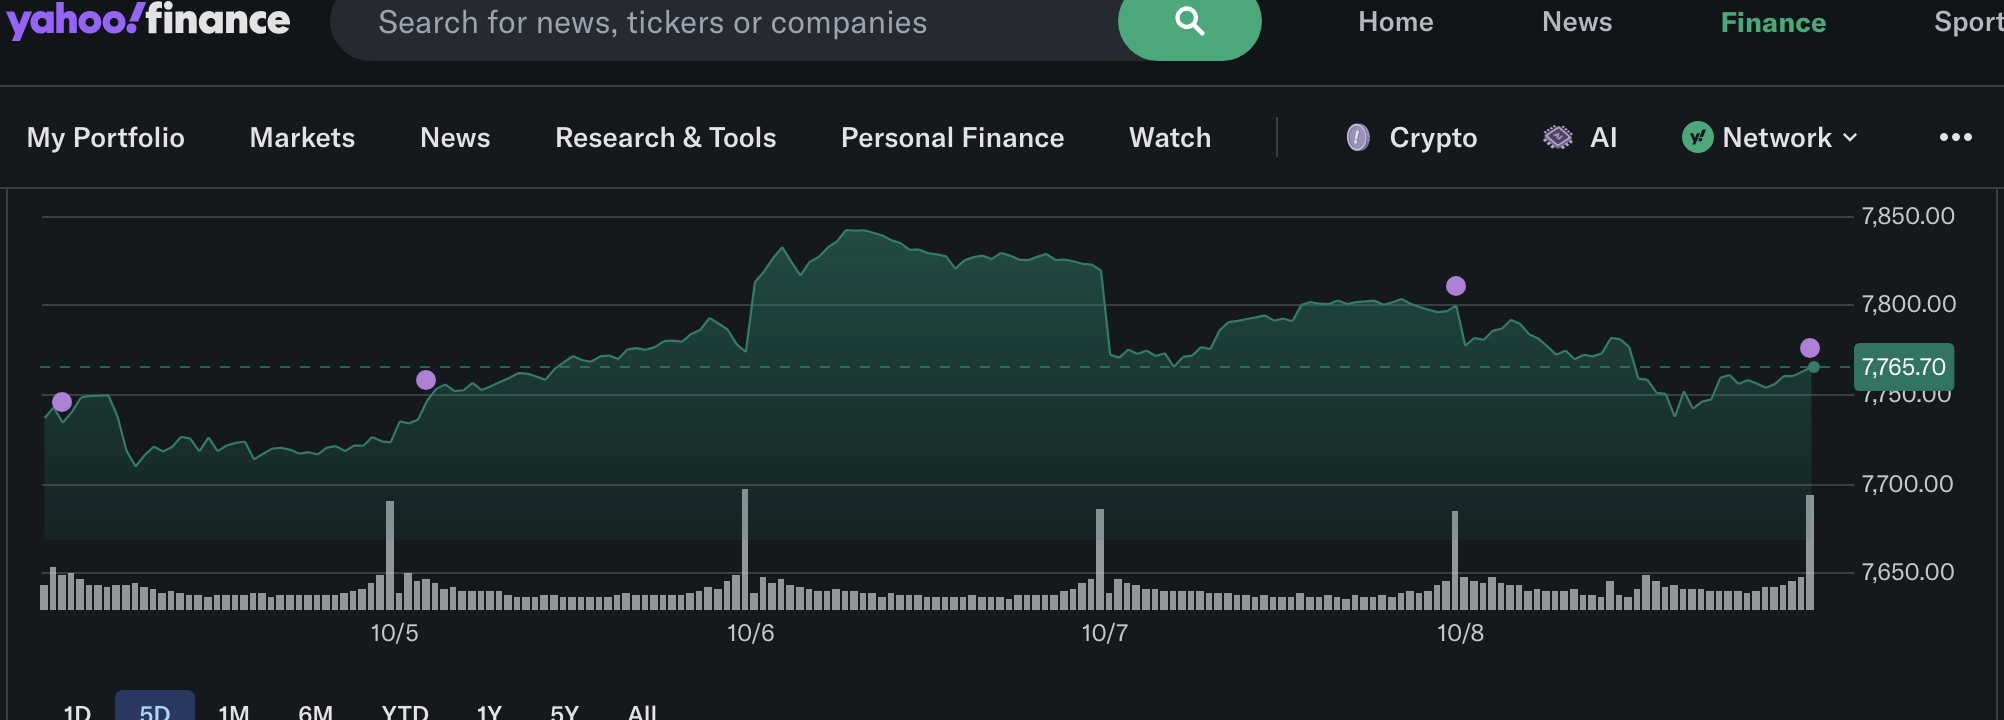Screen dimensions: 2004x720
Task: Select the event marker at the chart's start
Action: tap(62, 402)
